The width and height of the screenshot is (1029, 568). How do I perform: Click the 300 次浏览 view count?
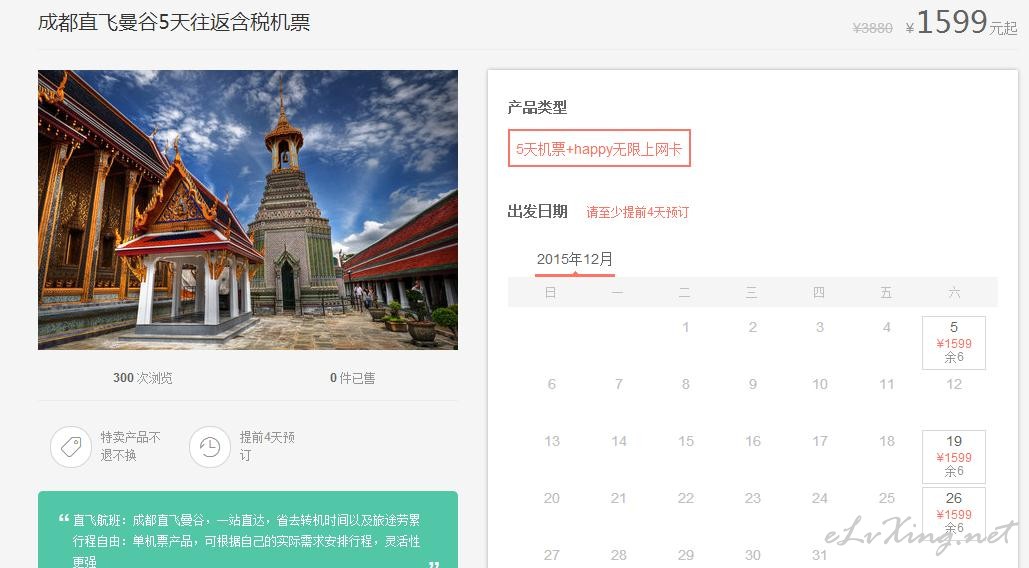[x=142, y=378]
